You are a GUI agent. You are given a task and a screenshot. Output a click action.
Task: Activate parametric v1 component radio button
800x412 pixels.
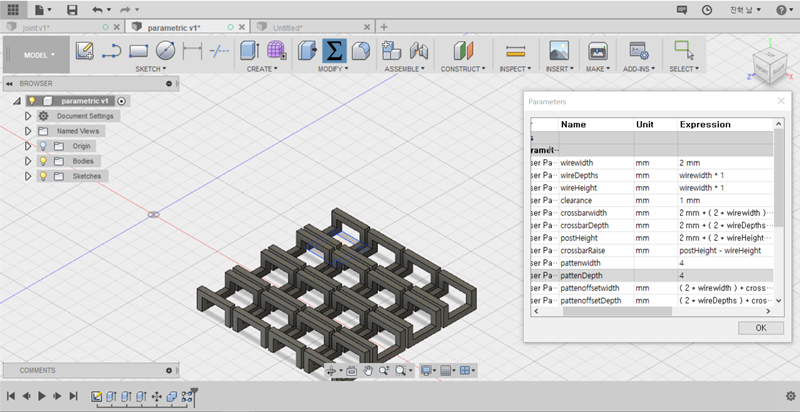121,101
